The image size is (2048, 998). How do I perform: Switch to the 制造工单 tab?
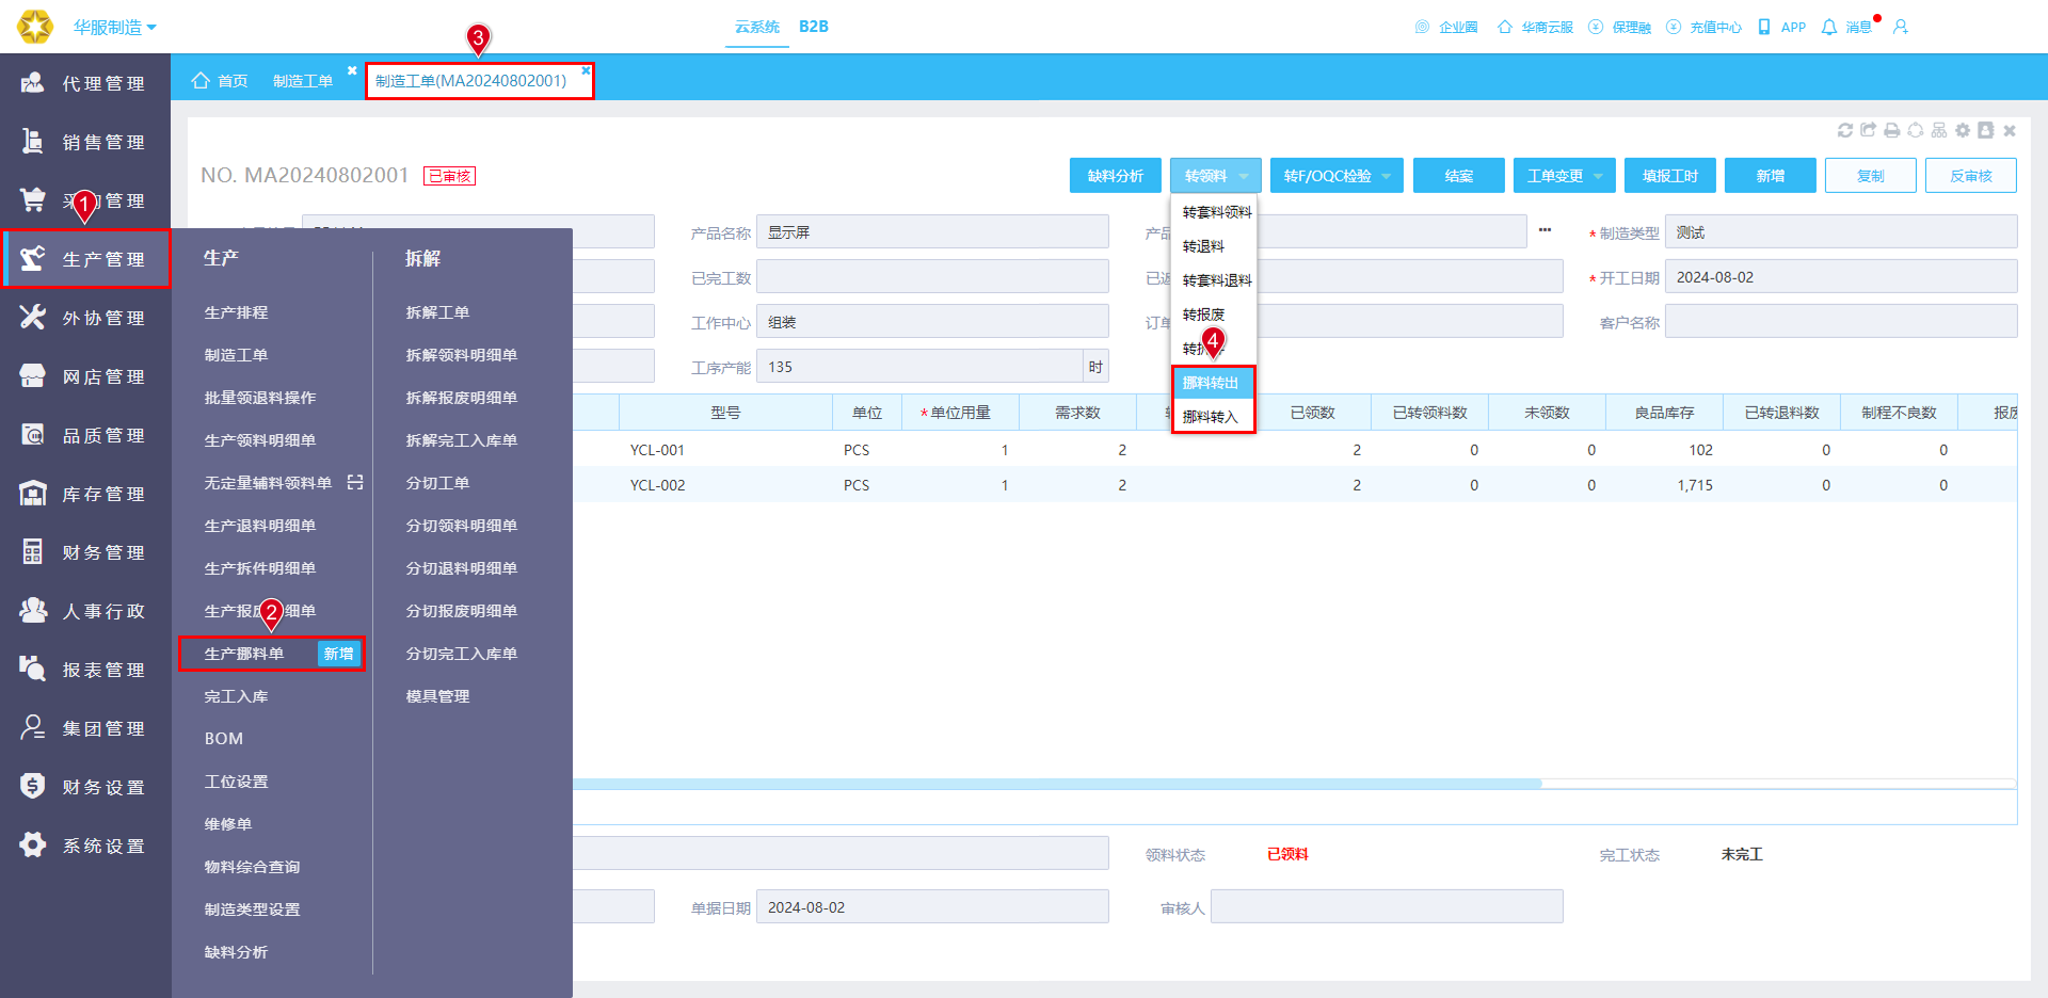click(x=303, y=81)
